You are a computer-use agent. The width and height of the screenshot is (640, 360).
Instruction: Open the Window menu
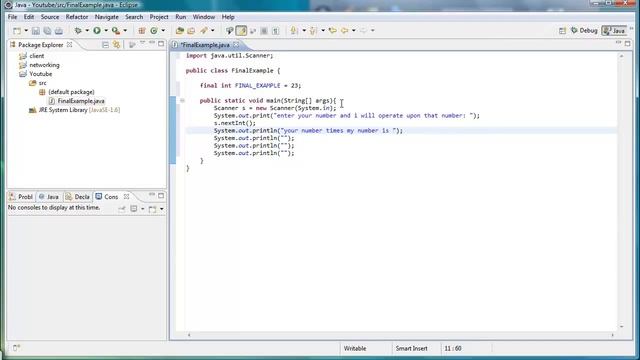pos(204,17)
